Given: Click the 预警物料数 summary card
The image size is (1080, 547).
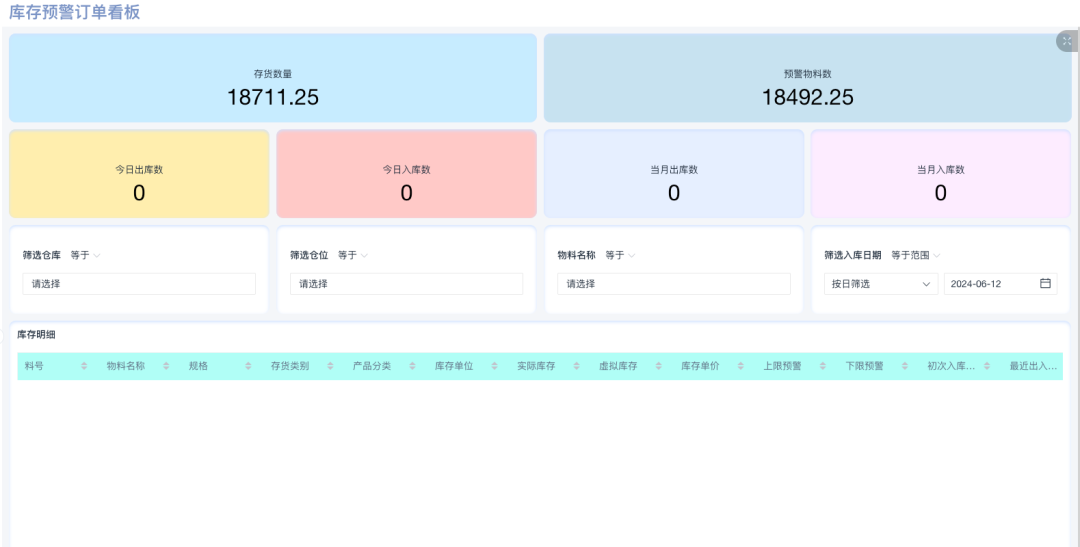Looking at the screenshot, I should (x=807, y=78).
